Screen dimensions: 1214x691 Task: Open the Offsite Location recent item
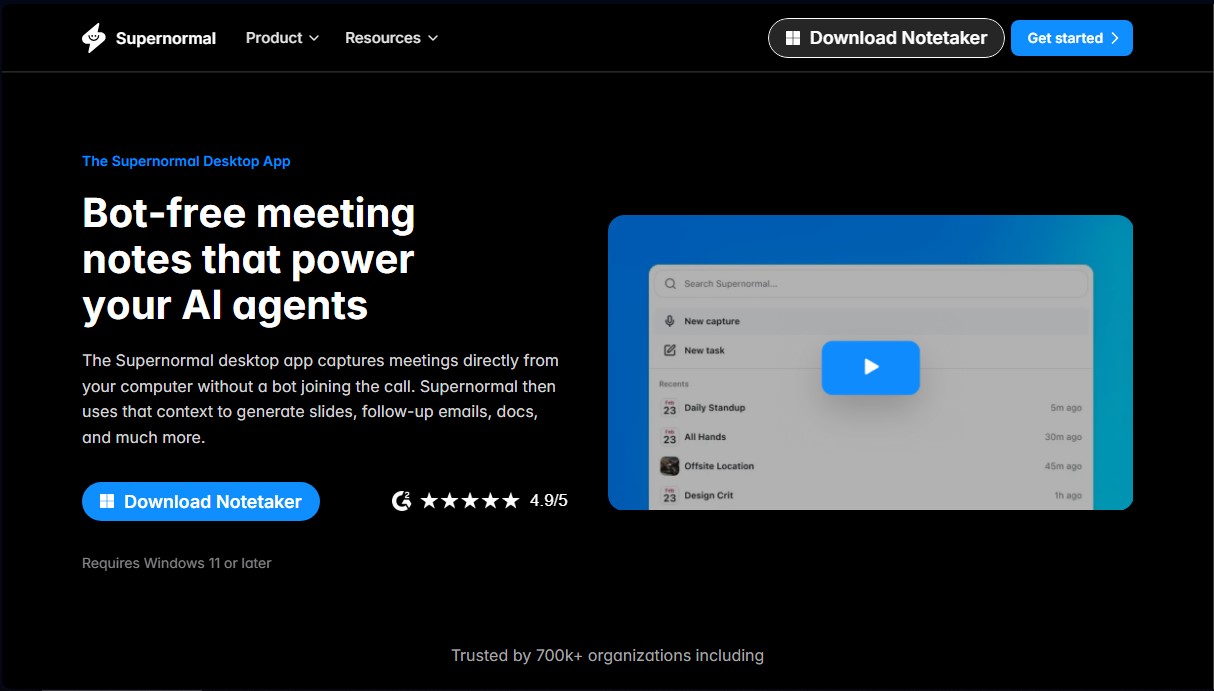(x=870, y=466)
